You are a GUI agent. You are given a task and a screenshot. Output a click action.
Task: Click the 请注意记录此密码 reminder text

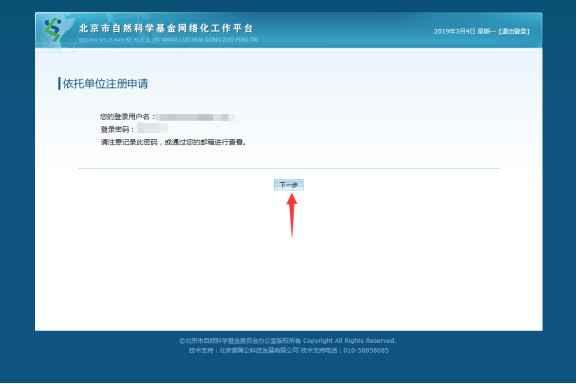point(173,142)
